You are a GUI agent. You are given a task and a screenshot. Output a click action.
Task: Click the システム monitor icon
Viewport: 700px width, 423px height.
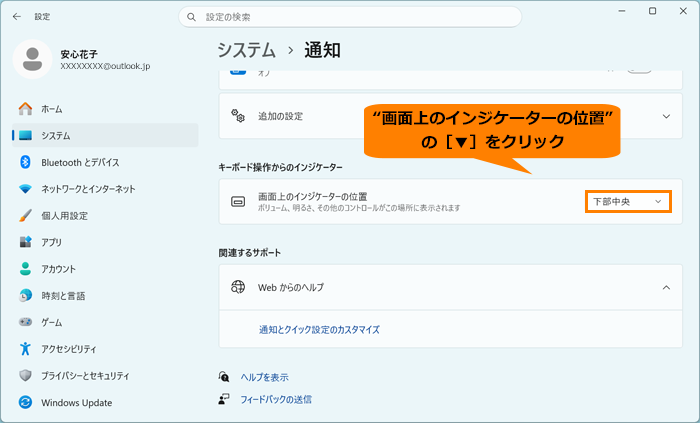(25, 135)
